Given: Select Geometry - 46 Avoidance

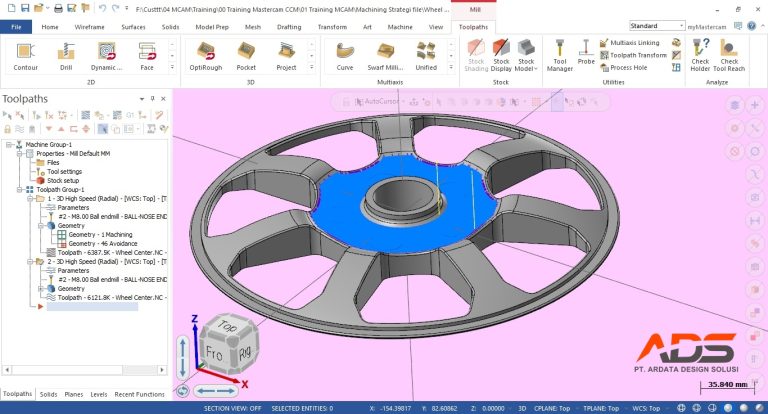Looking at the screenshot, I should point(102,244).
